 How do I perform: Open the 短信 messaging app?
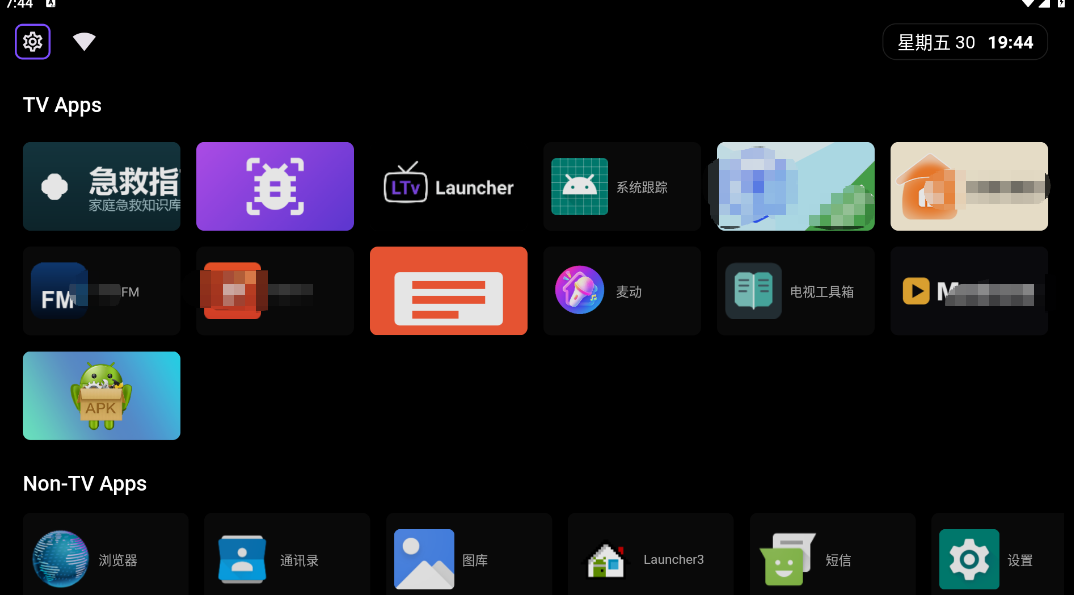(832, 555)
